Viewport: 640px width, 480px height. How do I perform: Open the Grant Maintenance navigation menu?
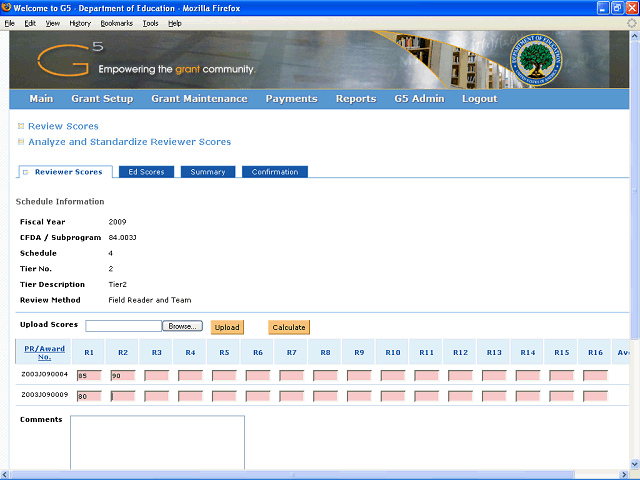tap(199, 99)
